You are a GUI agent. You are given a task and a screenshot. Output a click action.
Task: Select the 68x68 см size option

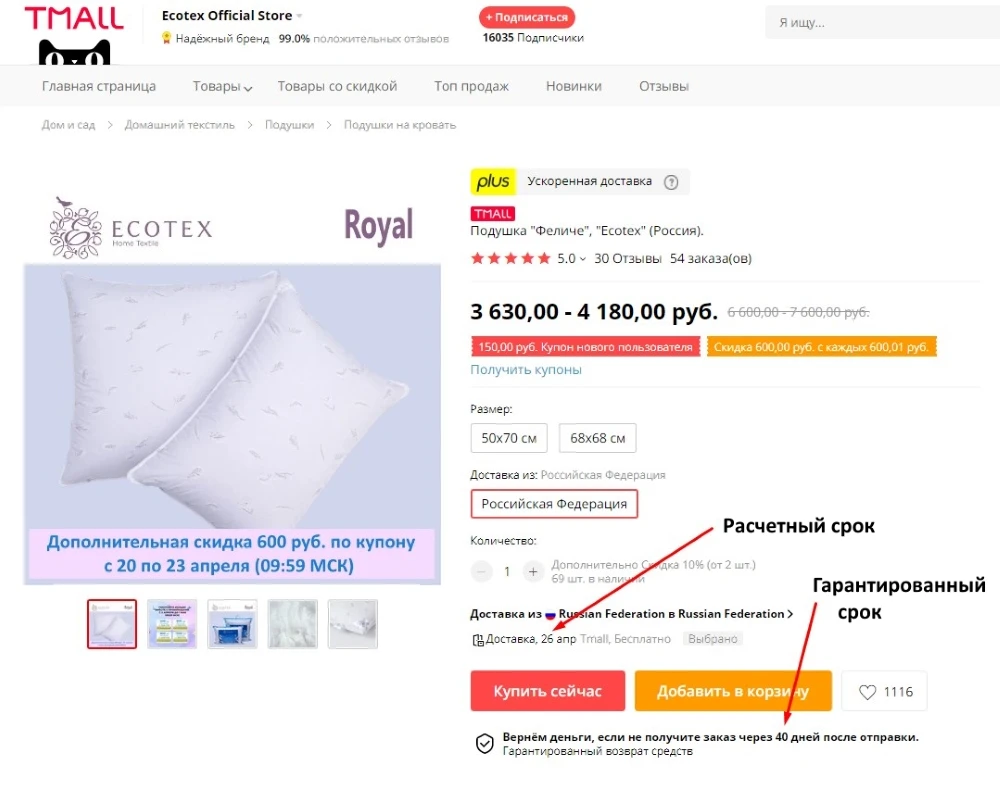(598, 438)
